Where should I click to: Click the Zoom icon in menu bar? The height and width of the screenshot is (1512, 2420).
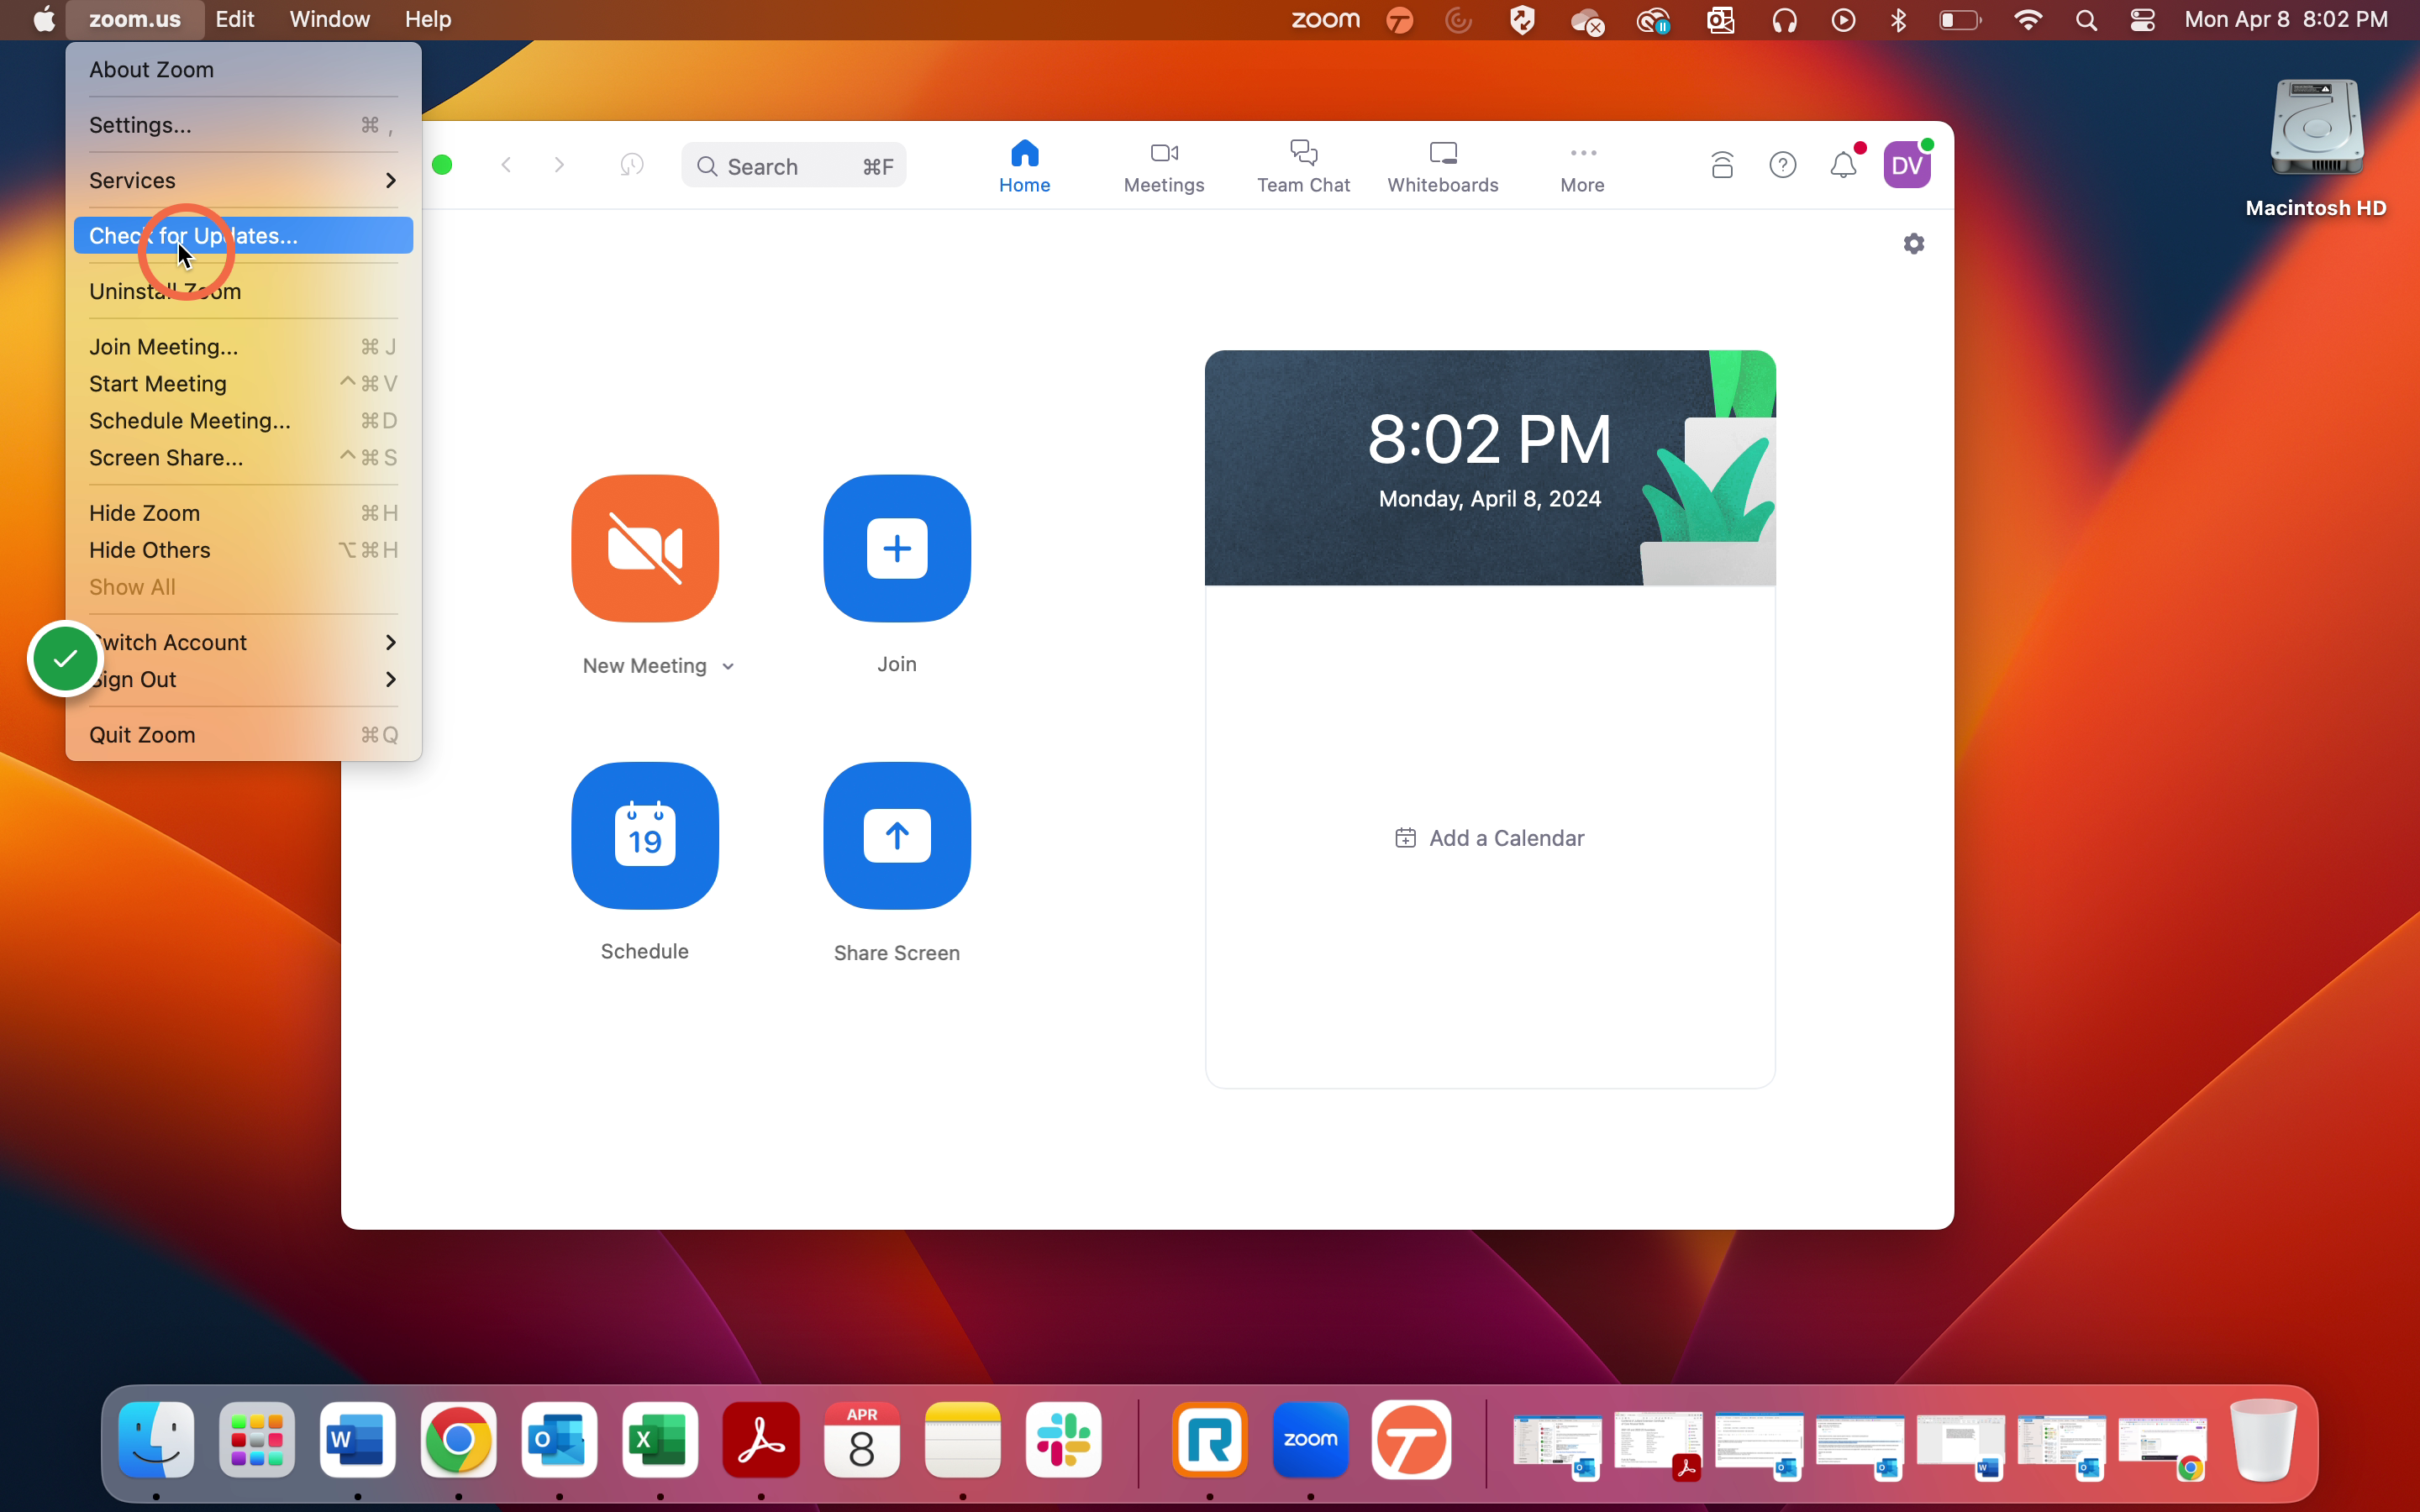[x=1325, y=20]
